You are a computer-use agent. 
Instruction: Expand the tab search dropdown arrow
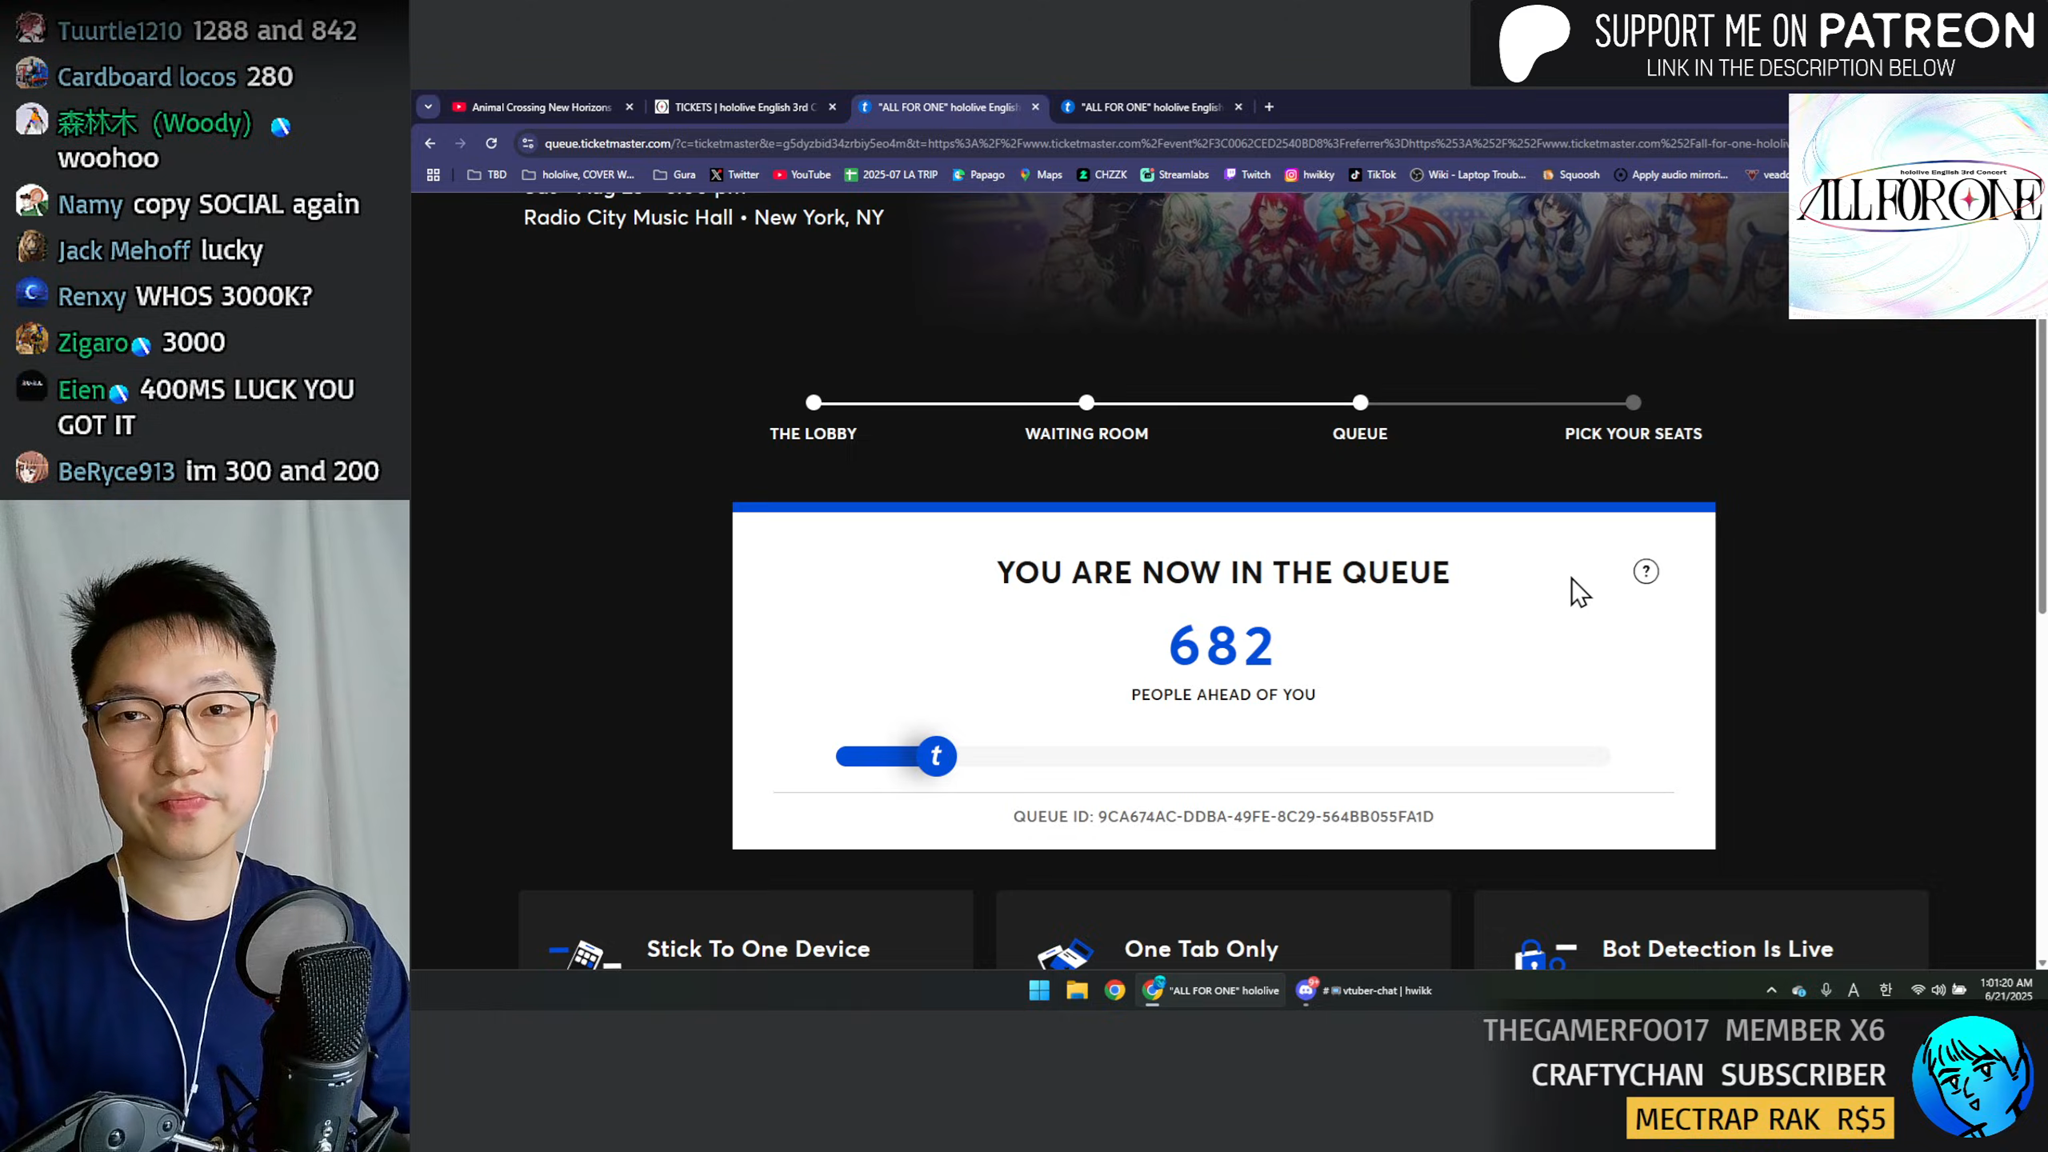click(428, 107)
